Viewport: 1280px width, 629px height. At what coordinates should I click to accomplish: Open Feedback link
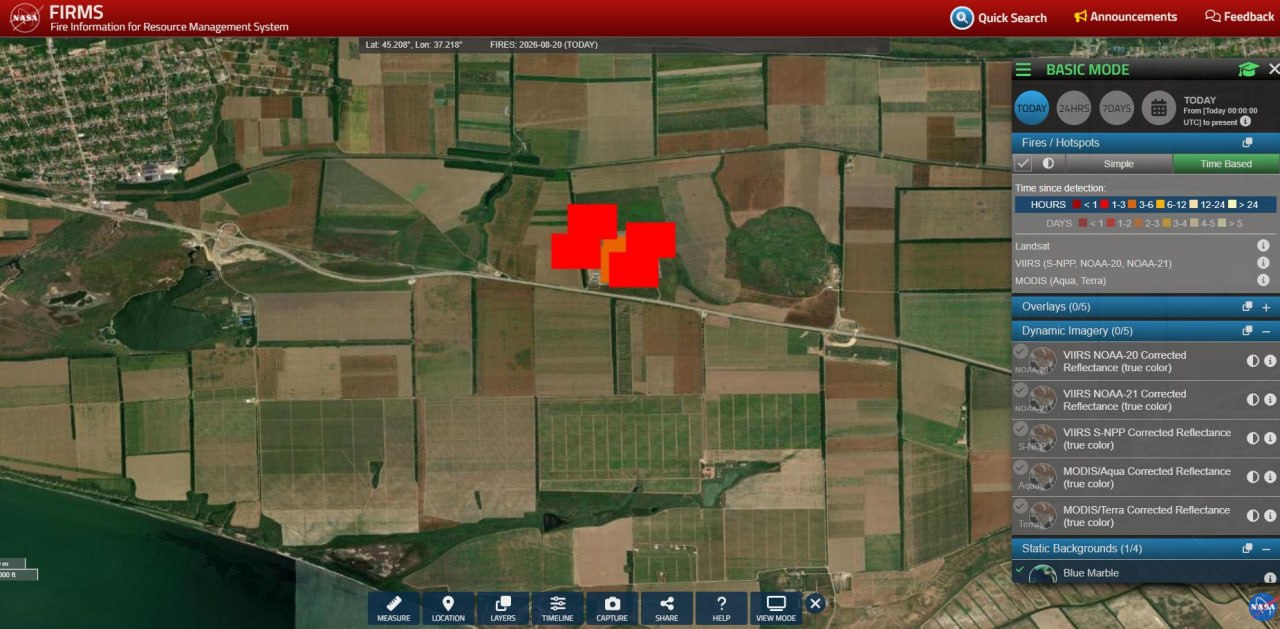[x=1240, y=17]
